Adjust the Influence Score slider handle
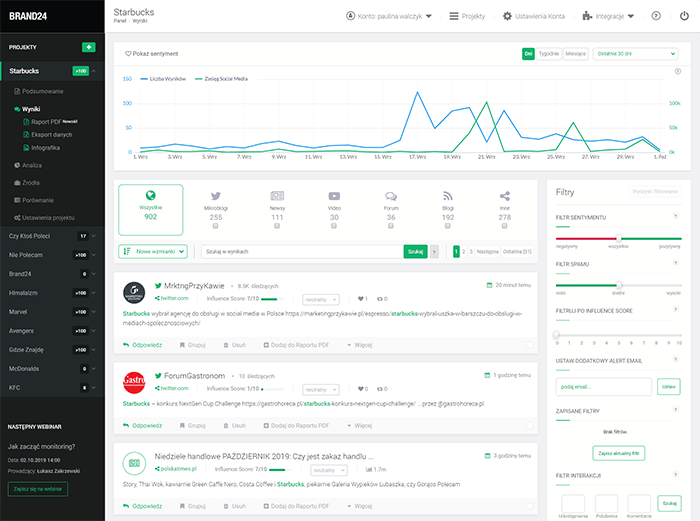Screen dimensions: 700x521 (x=556, y=334)
